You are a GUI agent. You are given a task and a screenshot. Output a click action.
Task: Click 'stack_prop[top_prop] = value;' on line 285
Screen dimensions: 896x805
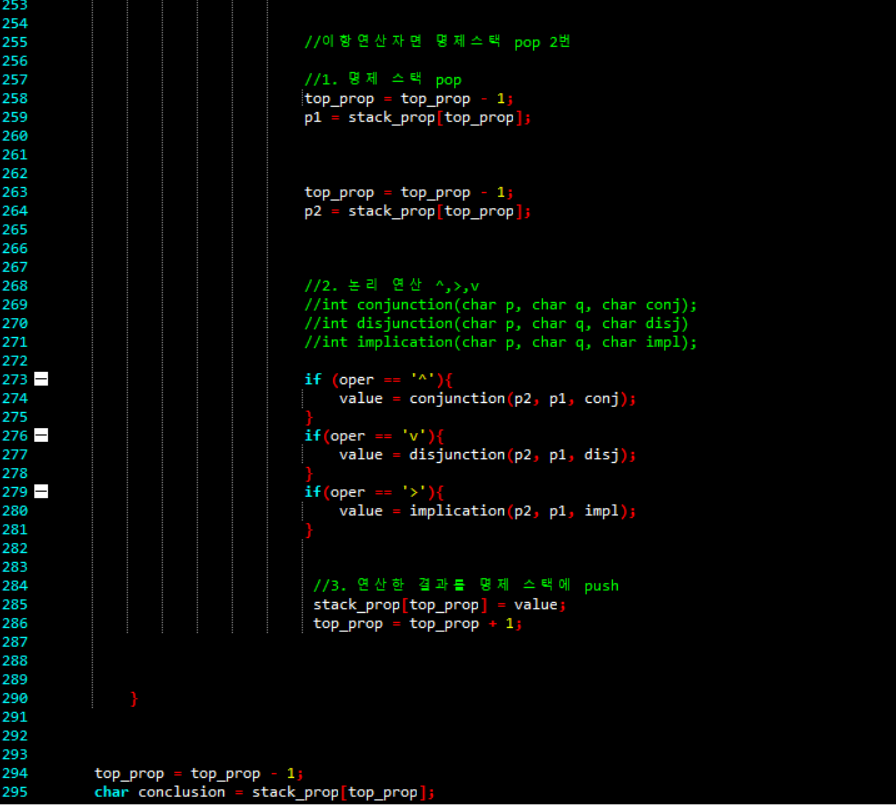coord(439,604)
